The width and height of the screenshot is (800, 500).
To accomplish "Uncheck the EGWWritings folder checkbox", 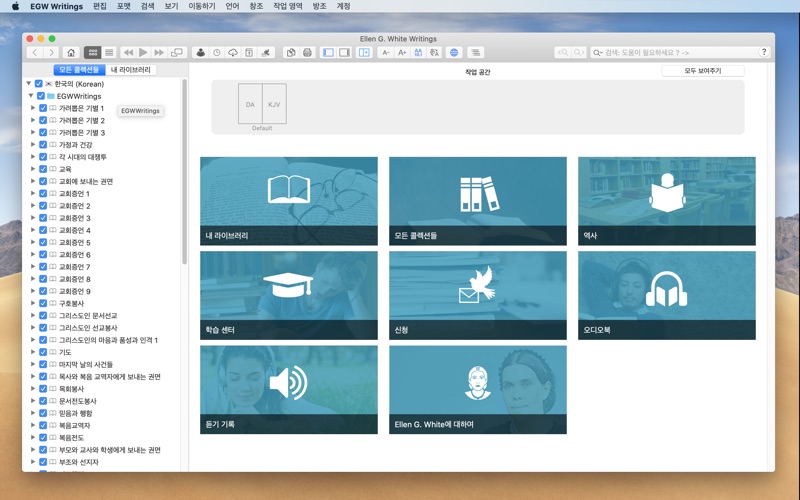I will tap(41, 96).
